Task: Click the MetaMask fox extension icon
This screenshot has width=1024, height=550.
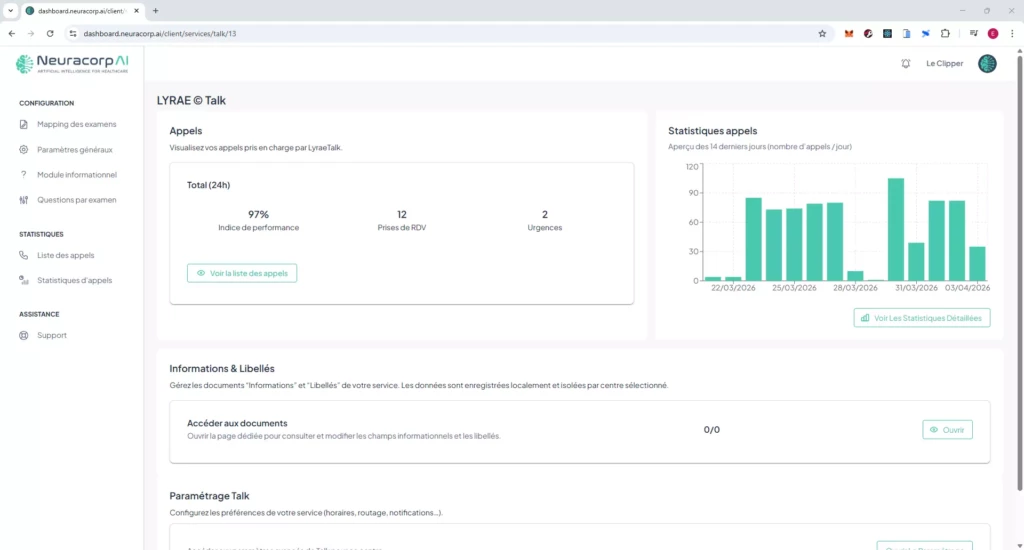Action: 848,33
